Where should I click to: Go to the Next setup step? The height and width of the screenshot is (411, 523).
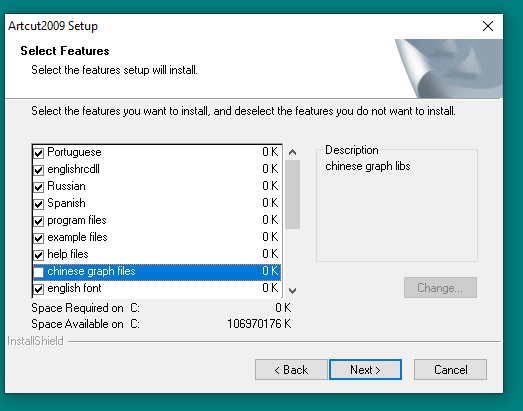tap(365, 370)
